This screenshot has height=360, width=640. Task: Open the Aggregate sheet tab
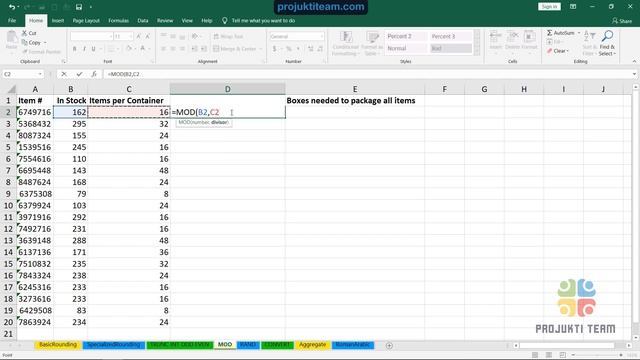click(313, 345)
